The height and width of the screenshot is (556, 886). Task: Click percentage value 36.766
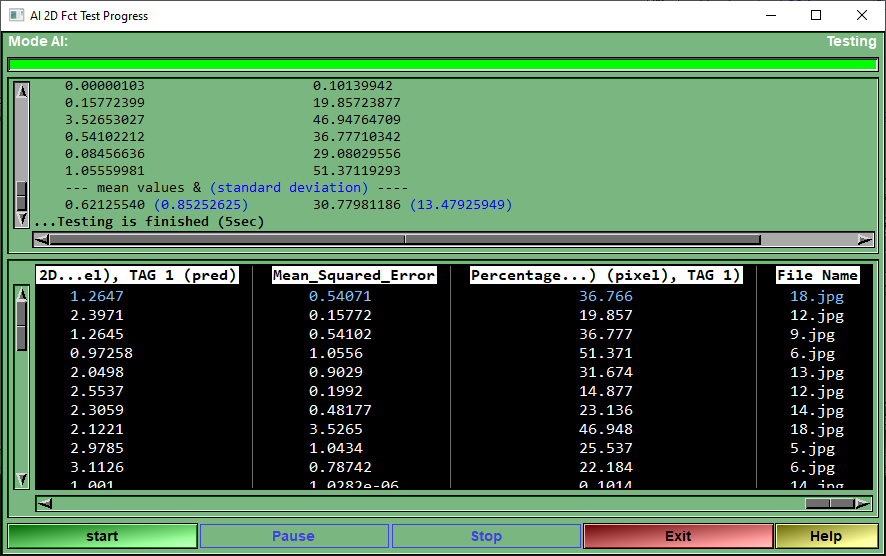pos(606,296)
